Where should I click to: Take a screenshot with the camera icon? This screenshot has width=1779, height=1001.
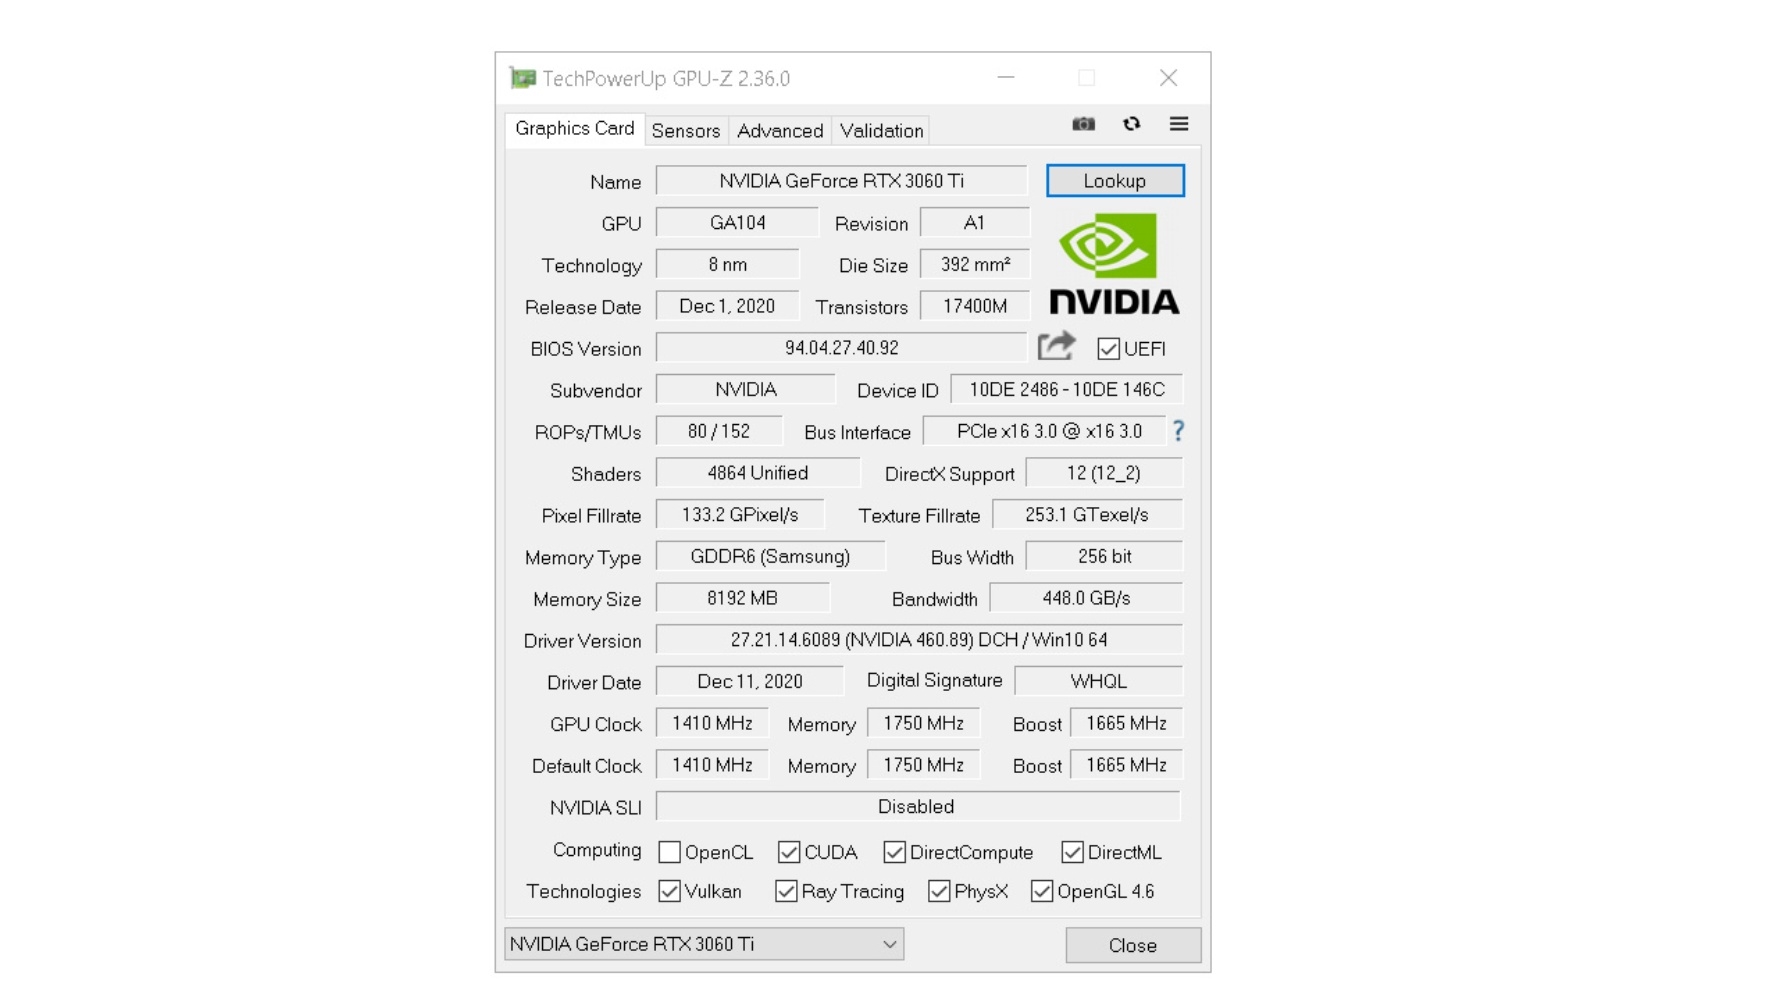tap(1083, 124)
